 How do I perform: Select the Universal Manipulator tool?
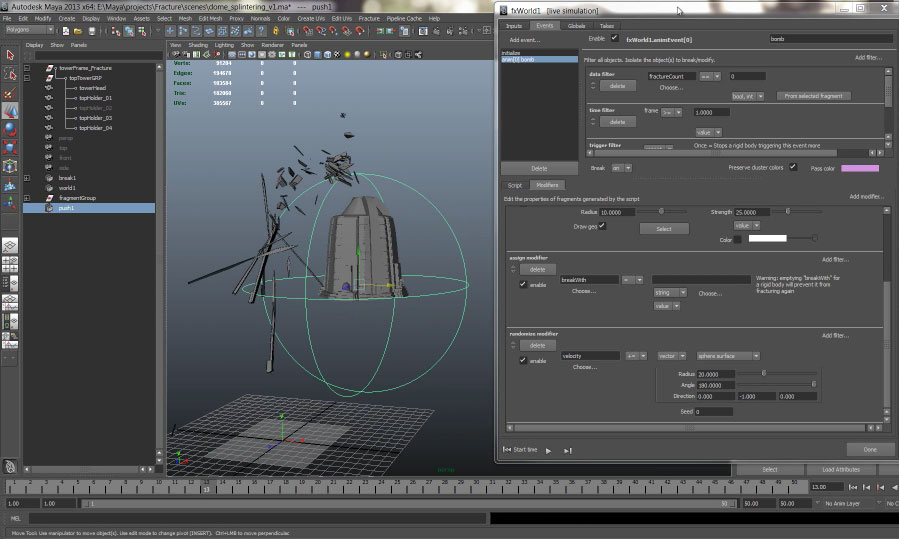10,166
